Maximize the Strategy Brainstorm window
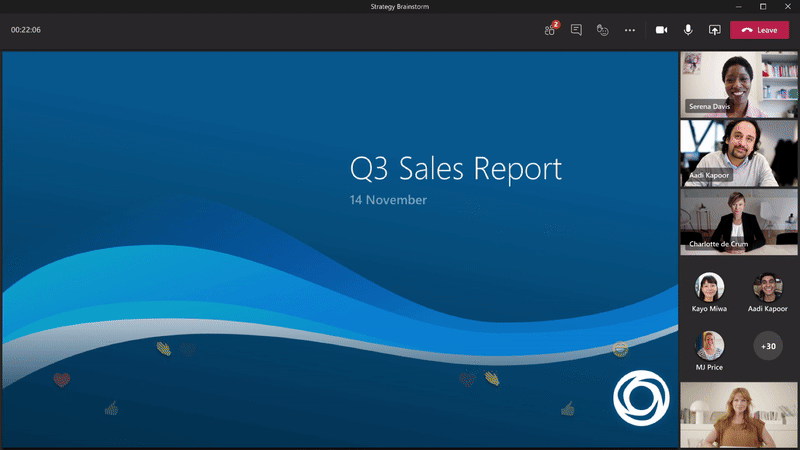 [763, 7]
